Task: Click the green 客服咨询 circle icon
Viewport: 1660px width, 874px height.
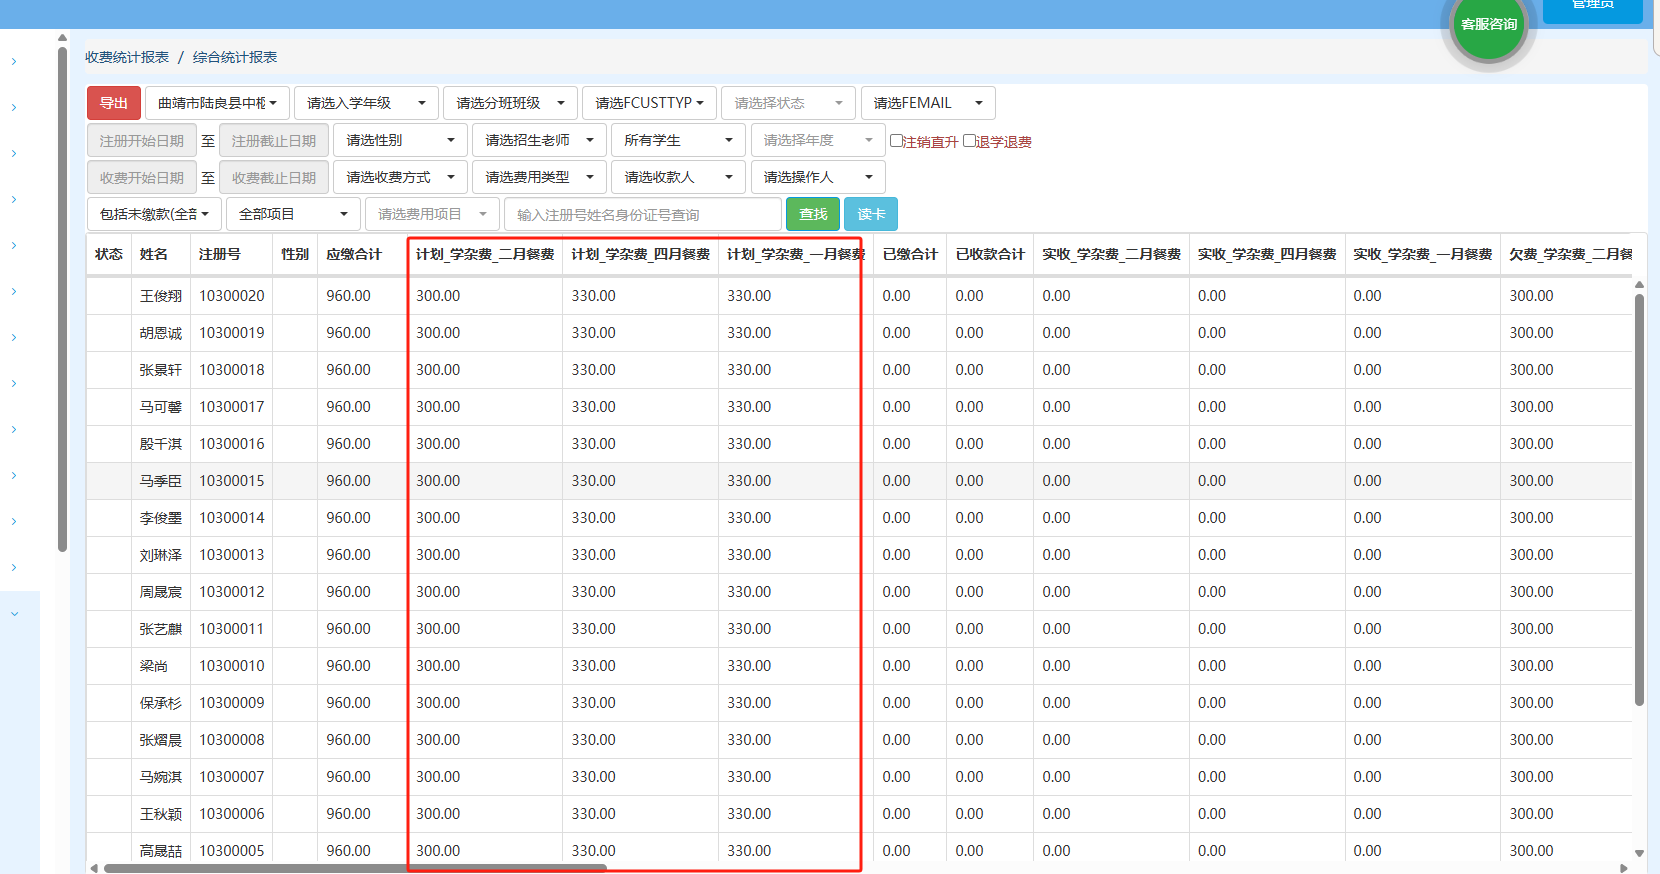Action: coord(1488,25)
